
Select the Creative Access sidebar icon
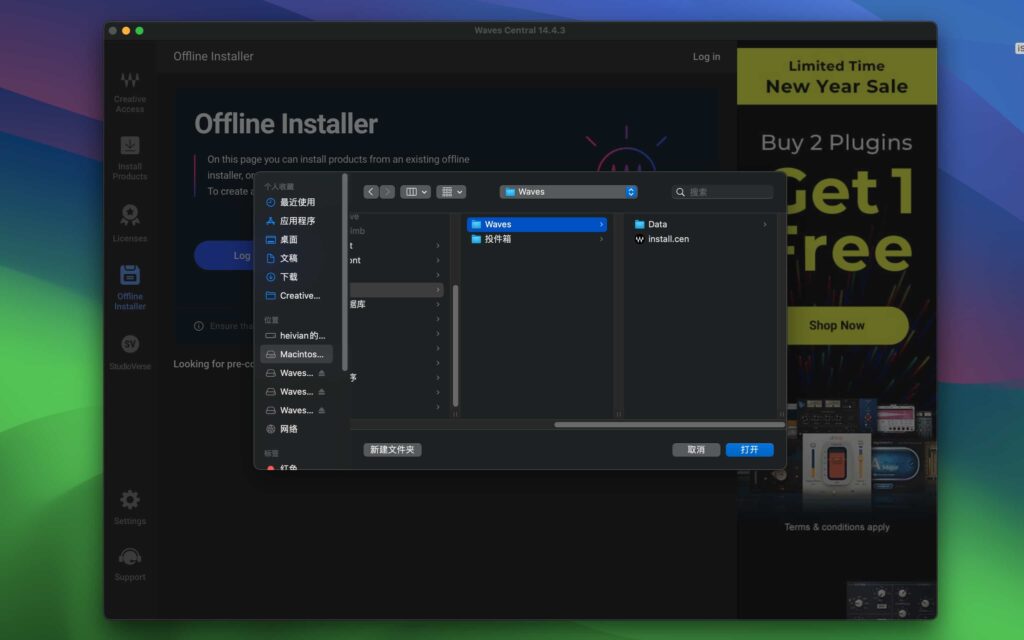[x=129, y=90]
